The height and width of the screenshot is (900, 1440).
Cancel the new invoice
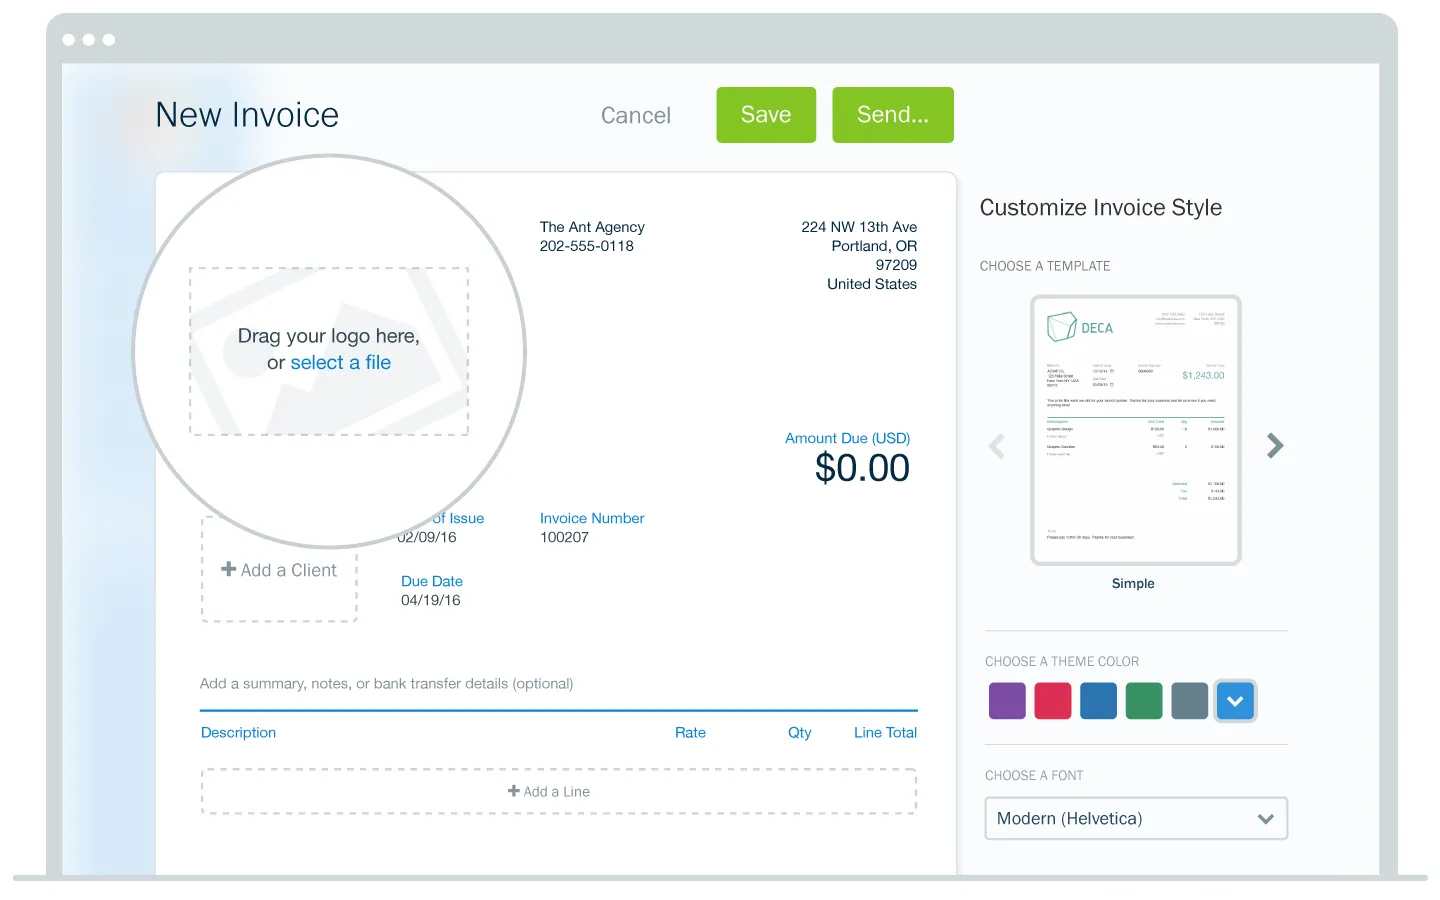[635, 116]
